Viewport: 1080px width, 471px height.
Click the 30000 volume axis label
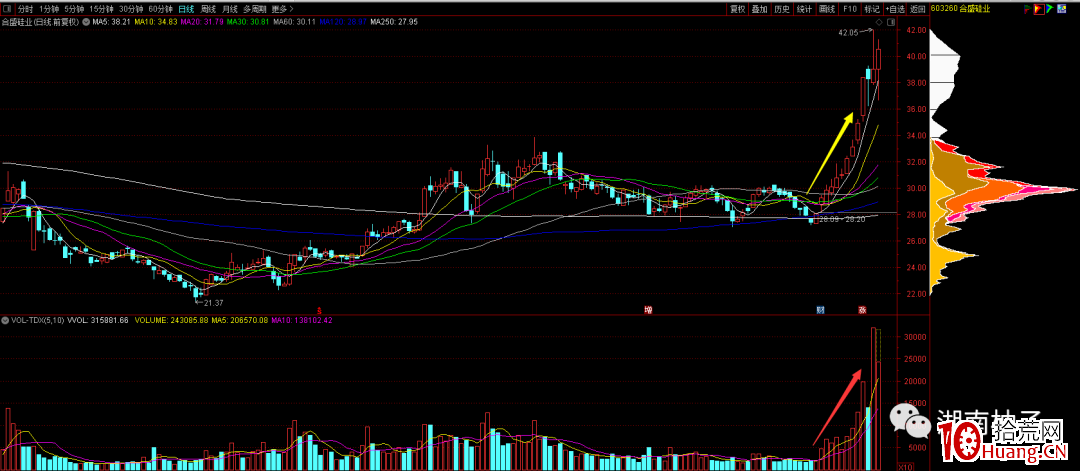[x=914, y=337]
